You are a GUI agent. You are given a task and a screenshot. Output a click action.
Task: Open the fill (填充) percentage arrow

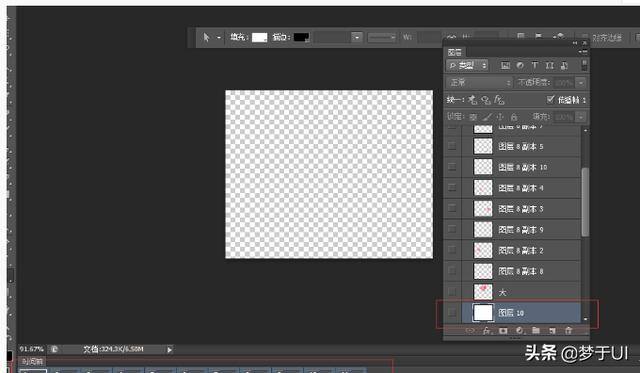tap(581, 117)
